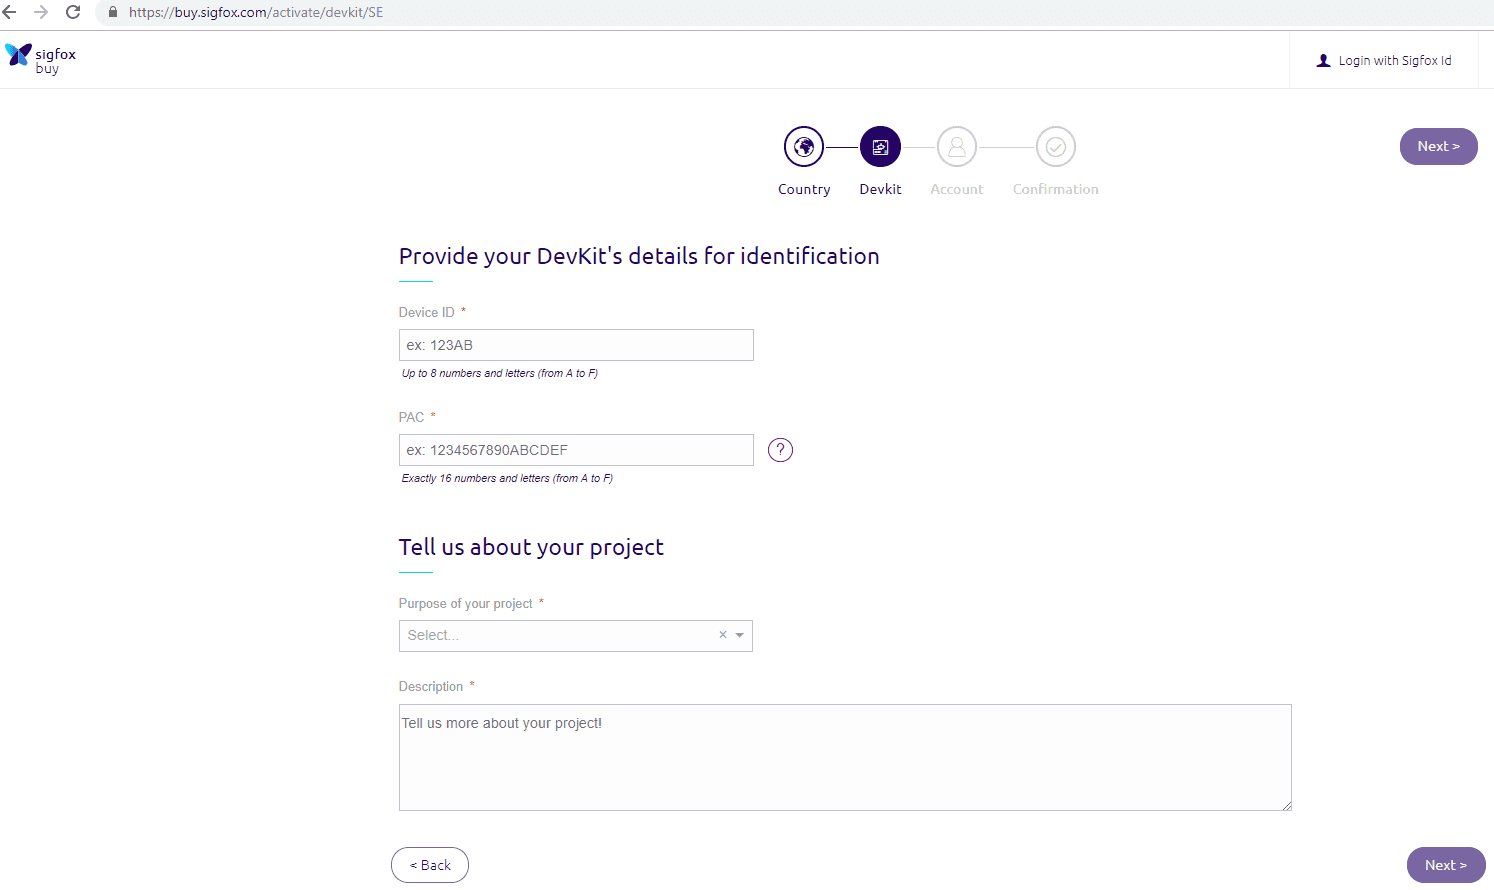
Task: Click the padlock icon in address bar
Action: pyautogui.click(x=113, y=12)
